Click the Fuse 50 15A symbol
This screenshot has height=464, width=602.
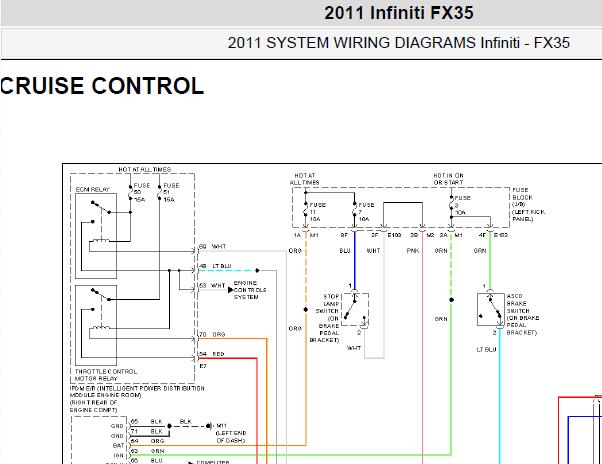[131, 193]
